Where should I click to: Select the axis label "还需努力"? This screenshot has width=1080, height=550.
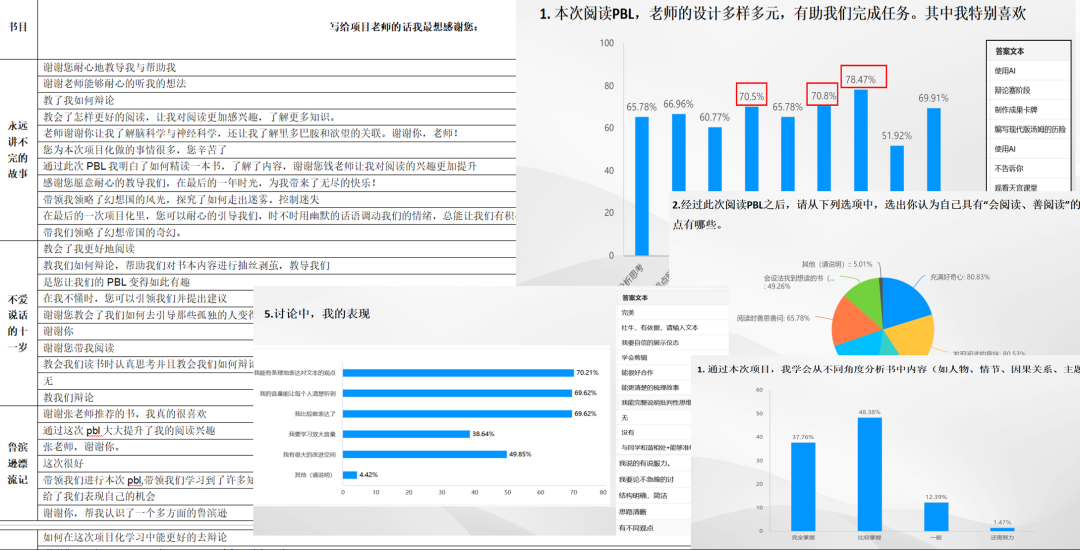1003,536
